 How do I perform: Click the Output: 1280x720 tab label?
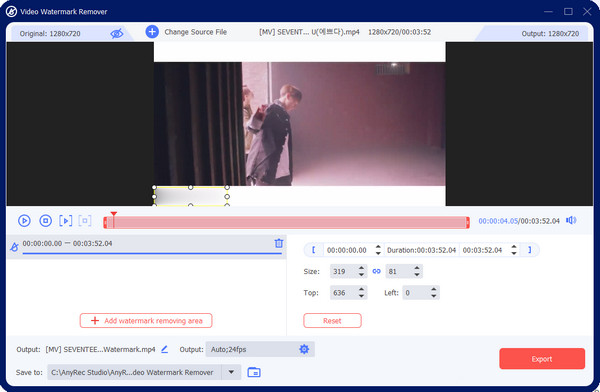coord(550,34)
